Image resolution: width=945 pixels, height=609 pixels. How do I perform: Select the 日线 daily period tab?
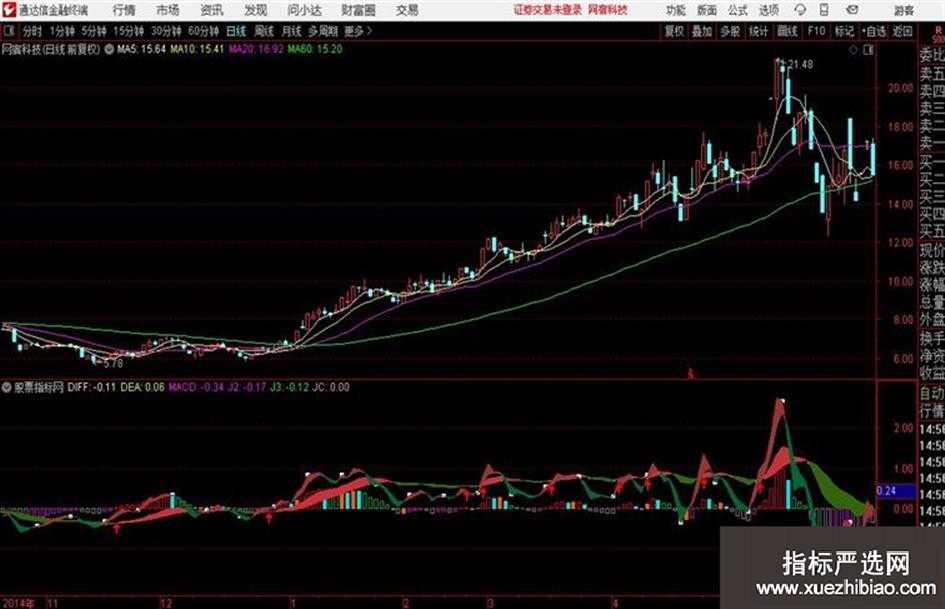coord(236,31)
